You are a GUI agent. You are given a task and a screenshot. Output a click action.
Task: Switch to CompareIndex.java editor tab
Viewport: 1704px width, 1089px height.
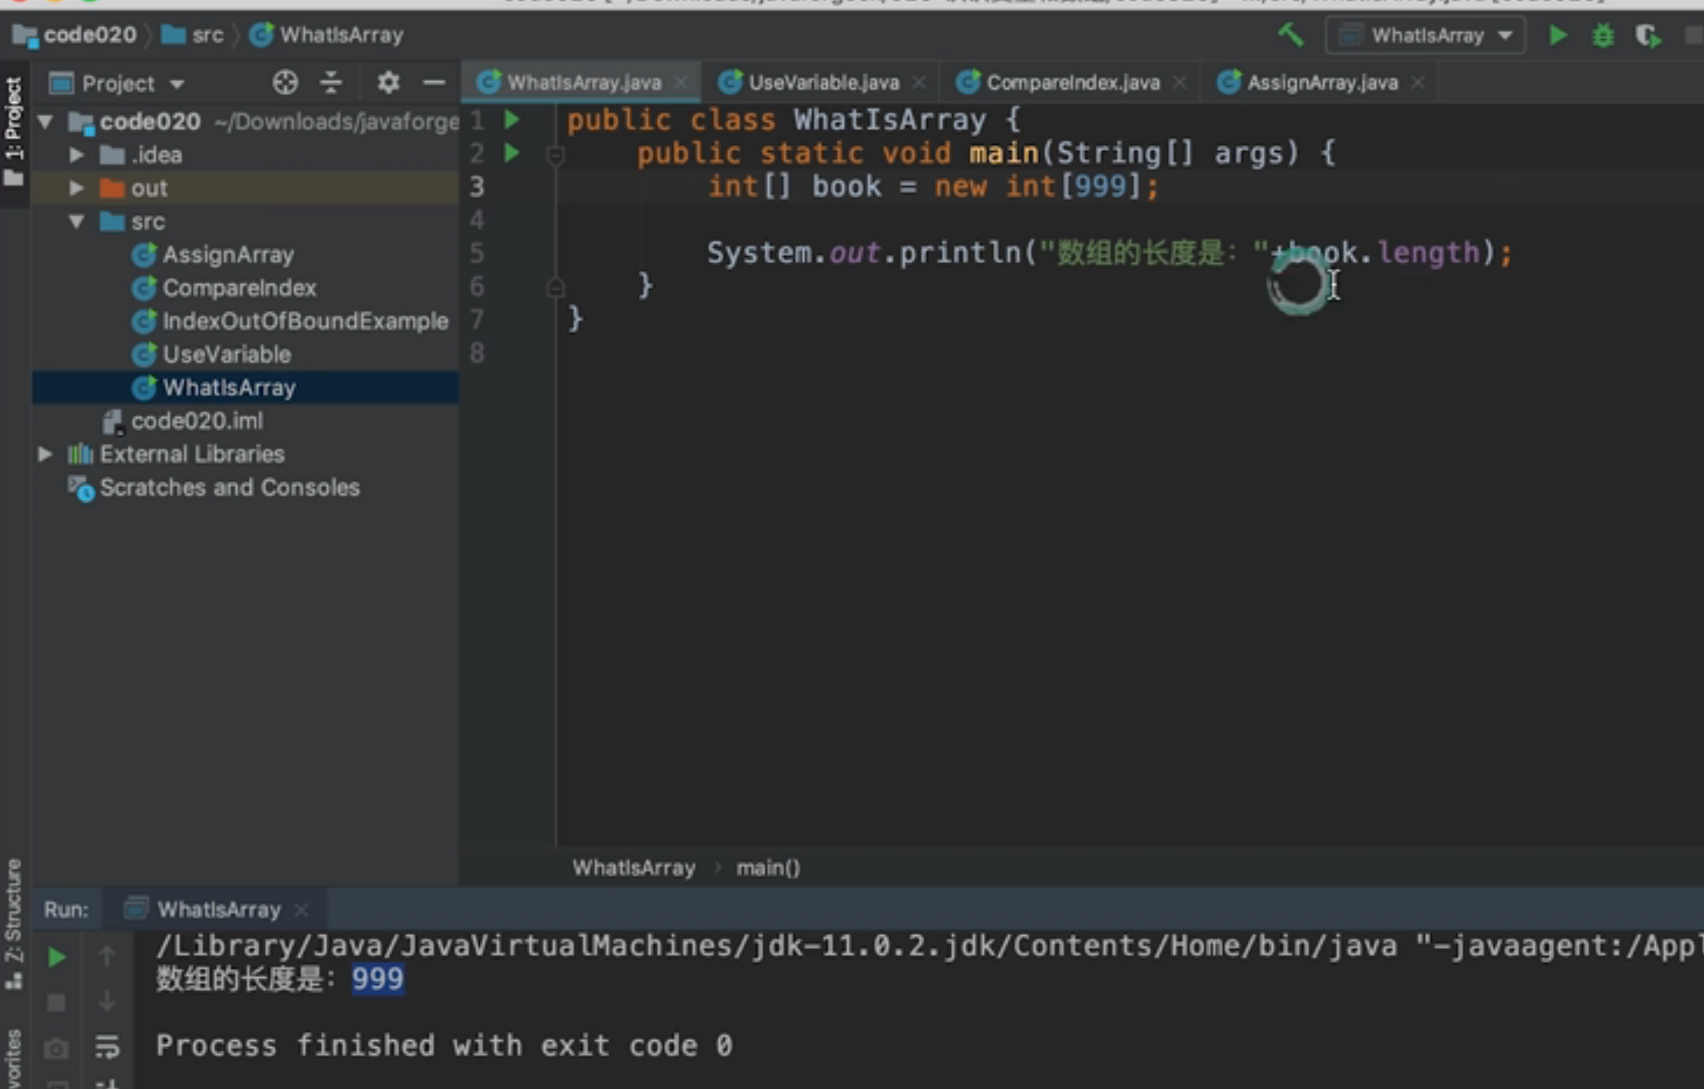(1072, 82)
